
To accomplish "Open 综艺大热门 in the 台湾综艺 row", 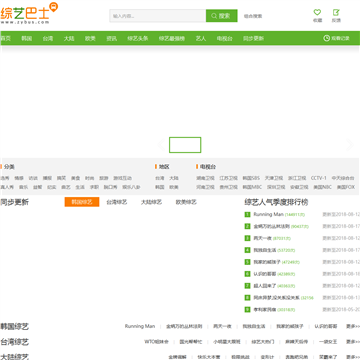I will click(x=263, y=342).
